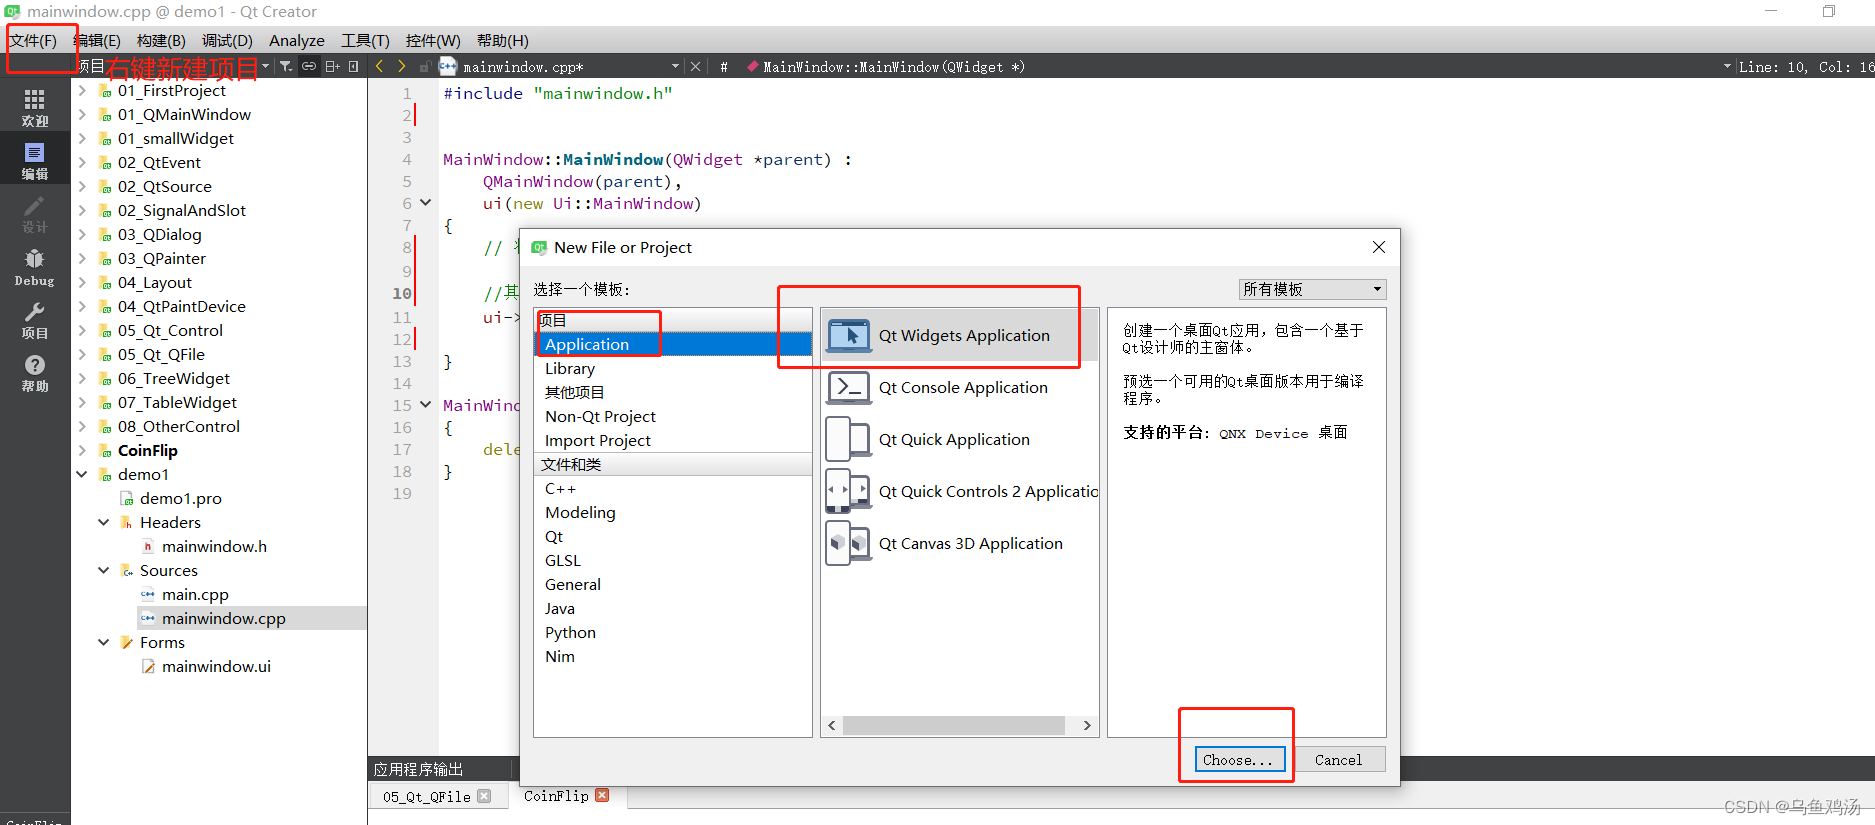Select the Qt Widgets Application template icon

[849, 336]
